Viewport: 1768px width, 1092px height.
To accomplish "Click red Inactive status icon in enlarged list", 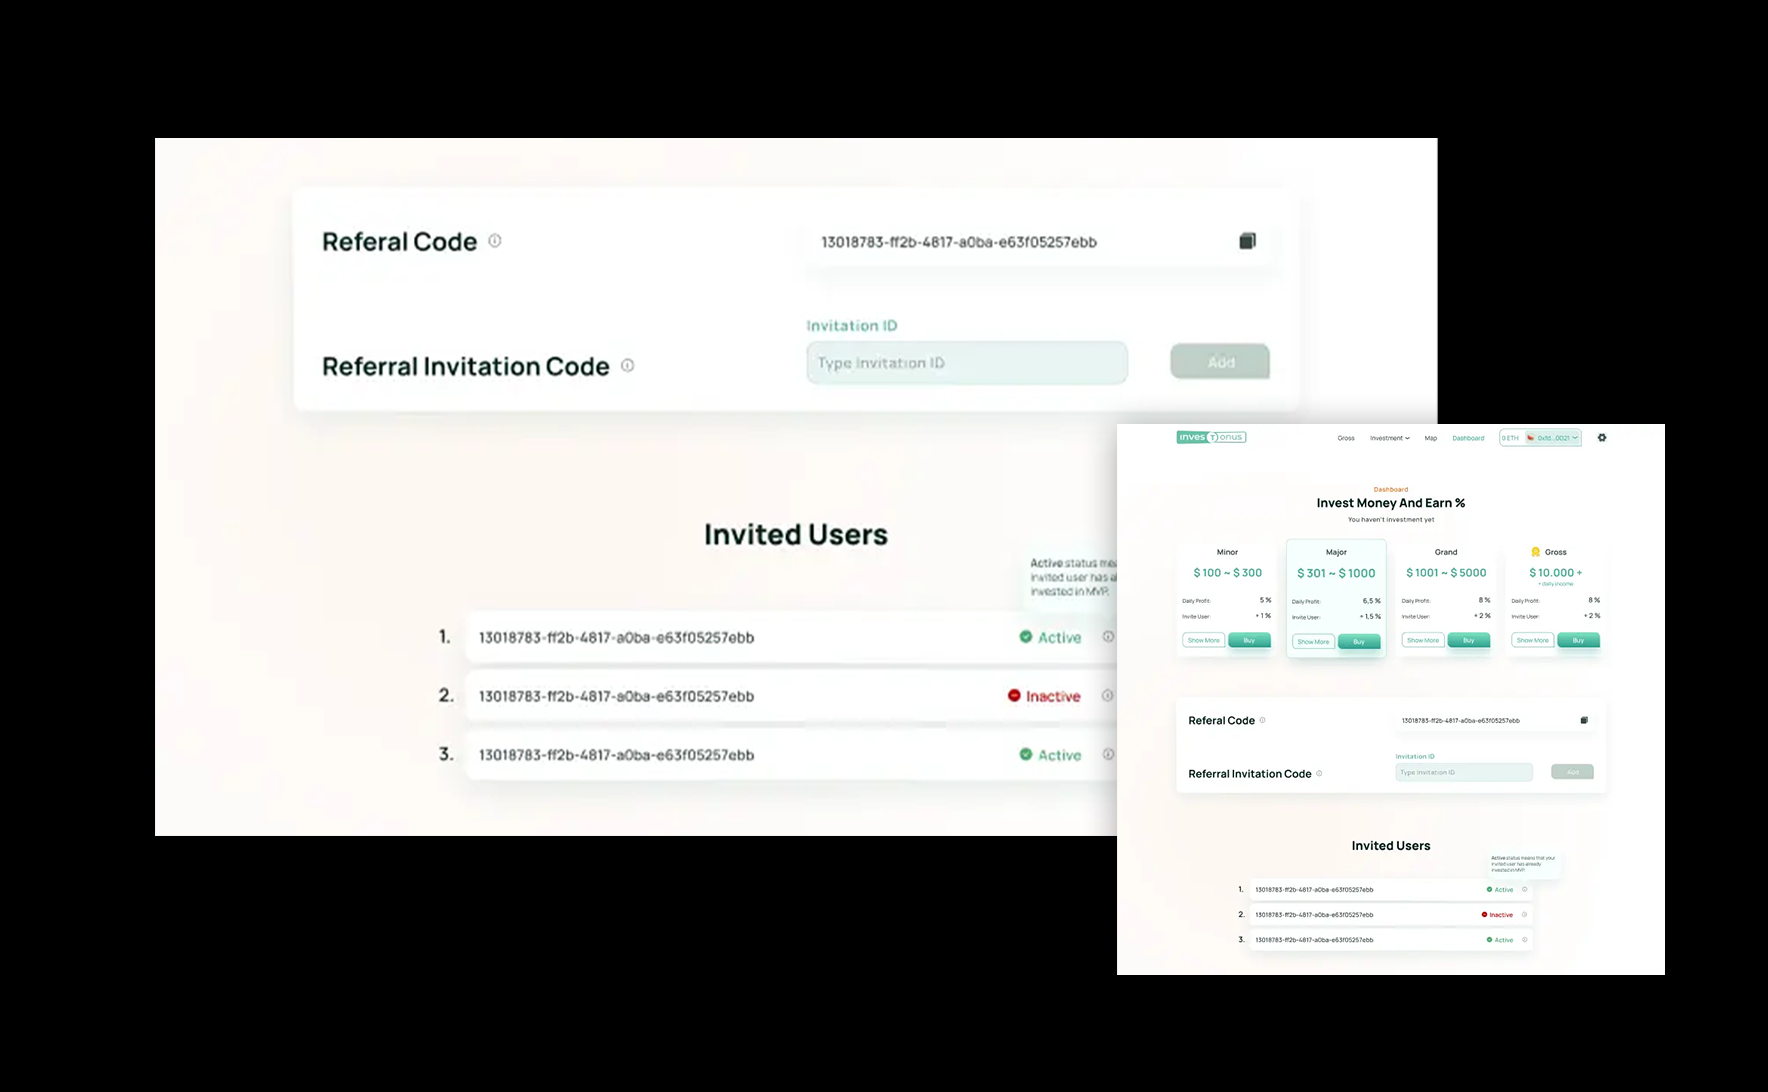I will tap(1014, 696).
